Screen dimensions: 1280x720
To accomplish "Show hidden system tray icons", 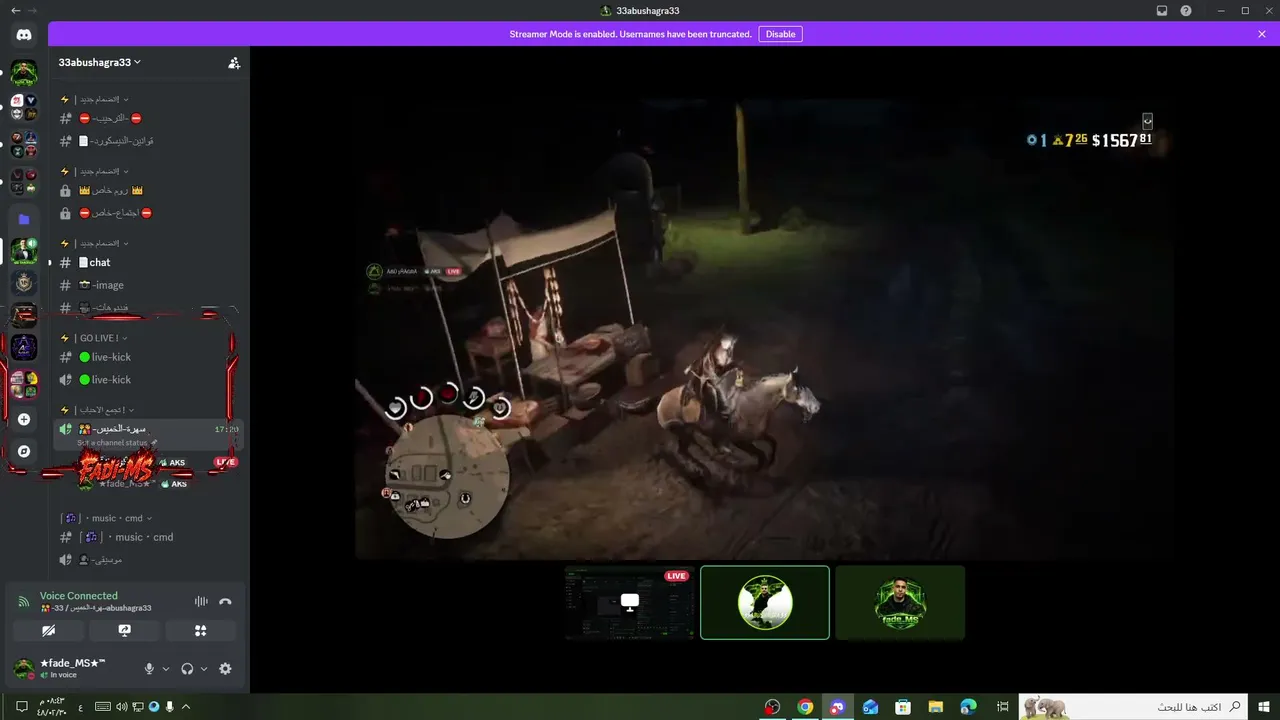I will click(x=186, y=707).
